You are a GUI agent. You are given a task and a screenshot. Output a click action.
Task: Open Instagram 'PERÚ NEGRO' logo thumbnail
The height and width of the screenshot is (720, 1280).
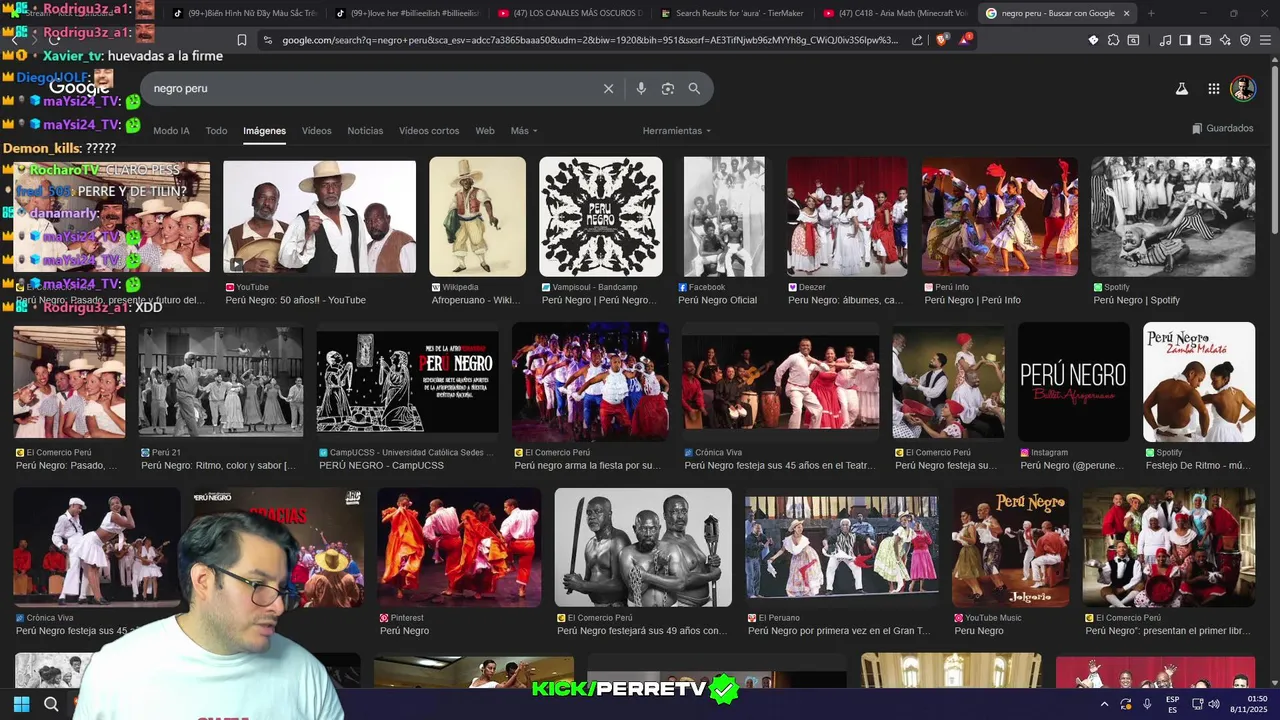1074,382
